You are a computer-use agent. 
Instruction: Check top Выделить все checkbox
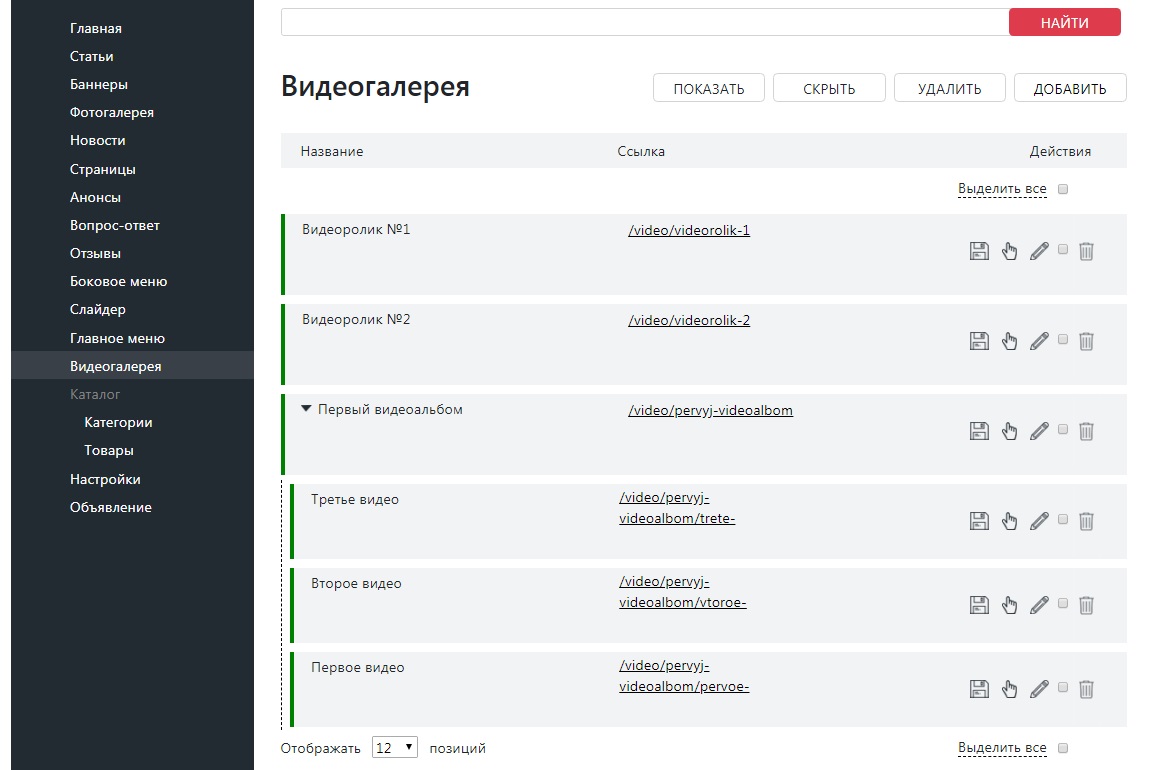click(x=1063, y=189)
